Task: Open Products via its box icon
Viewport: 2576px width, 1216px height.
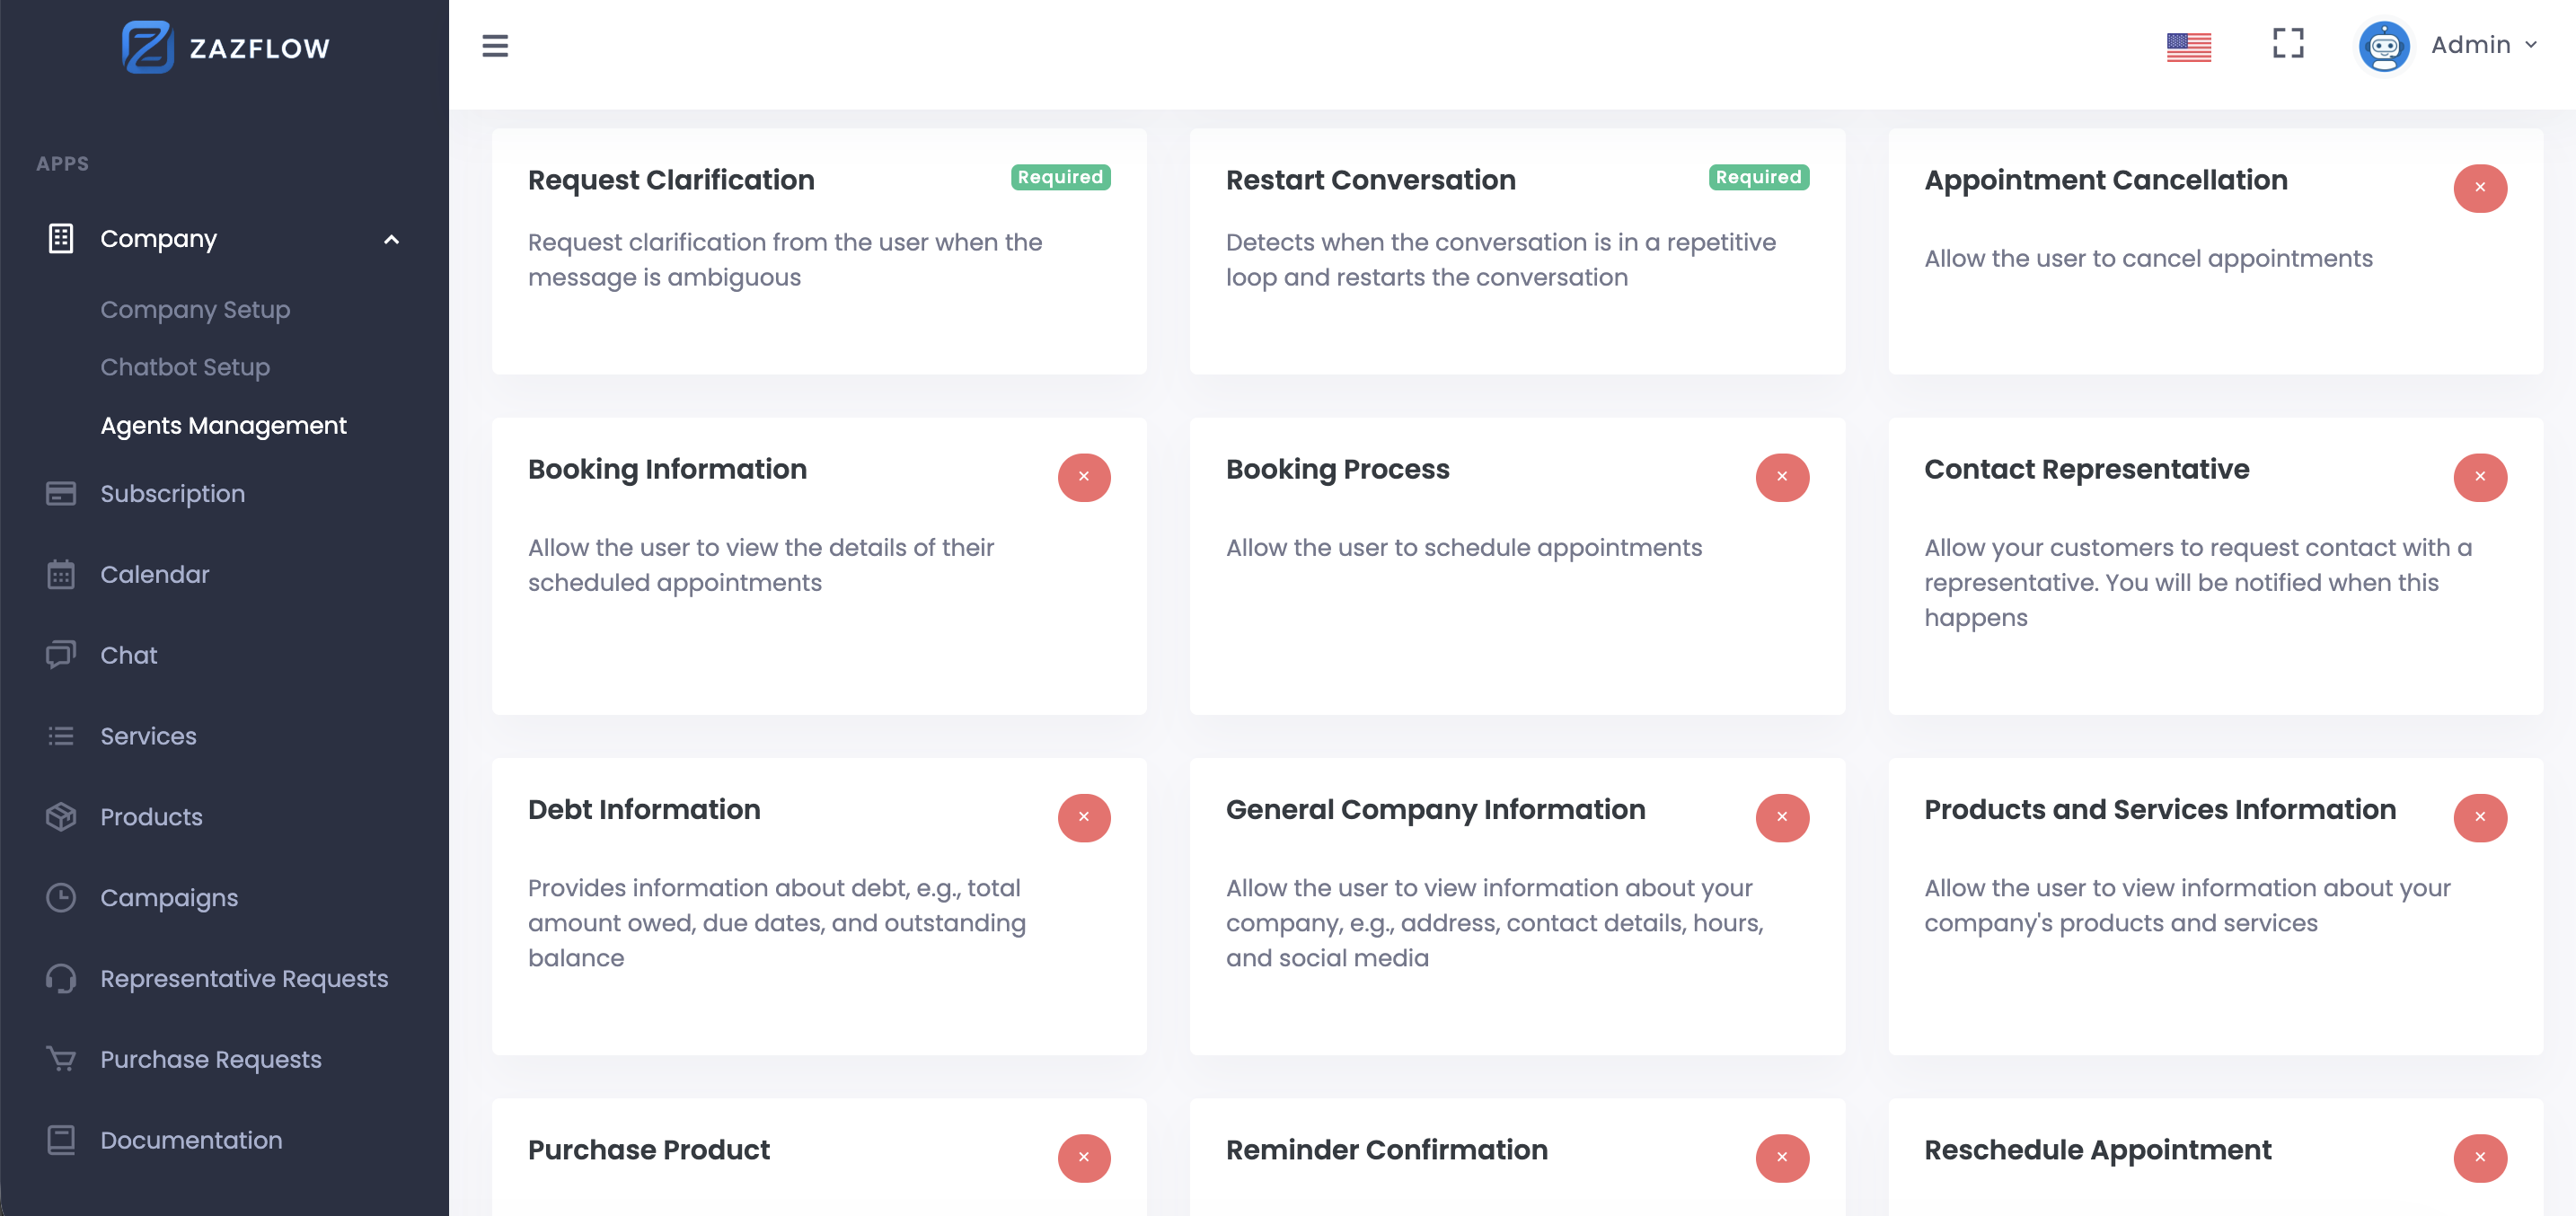Action: 60,817
